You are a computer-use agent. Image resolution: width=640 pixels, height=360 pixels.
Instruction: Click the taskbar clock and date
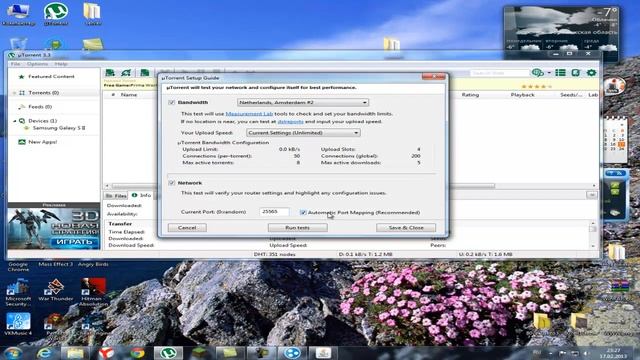coord(613,353)
